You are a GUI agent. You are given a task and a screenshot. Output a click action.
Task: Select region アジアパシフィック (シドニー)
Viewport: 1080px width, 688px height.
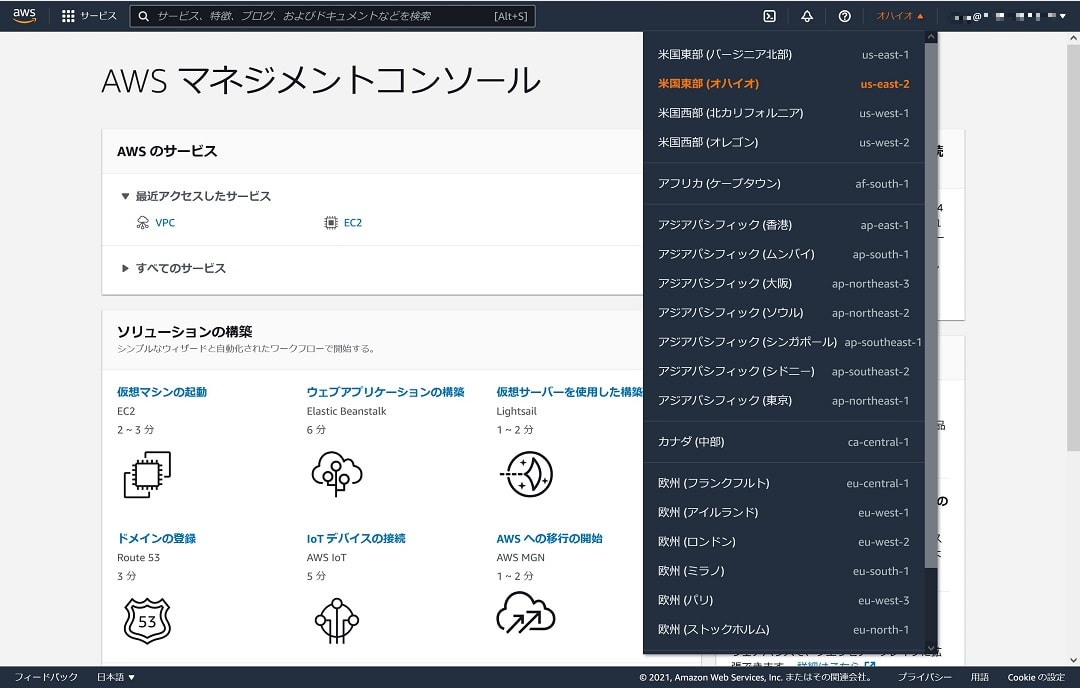[783, 371]
